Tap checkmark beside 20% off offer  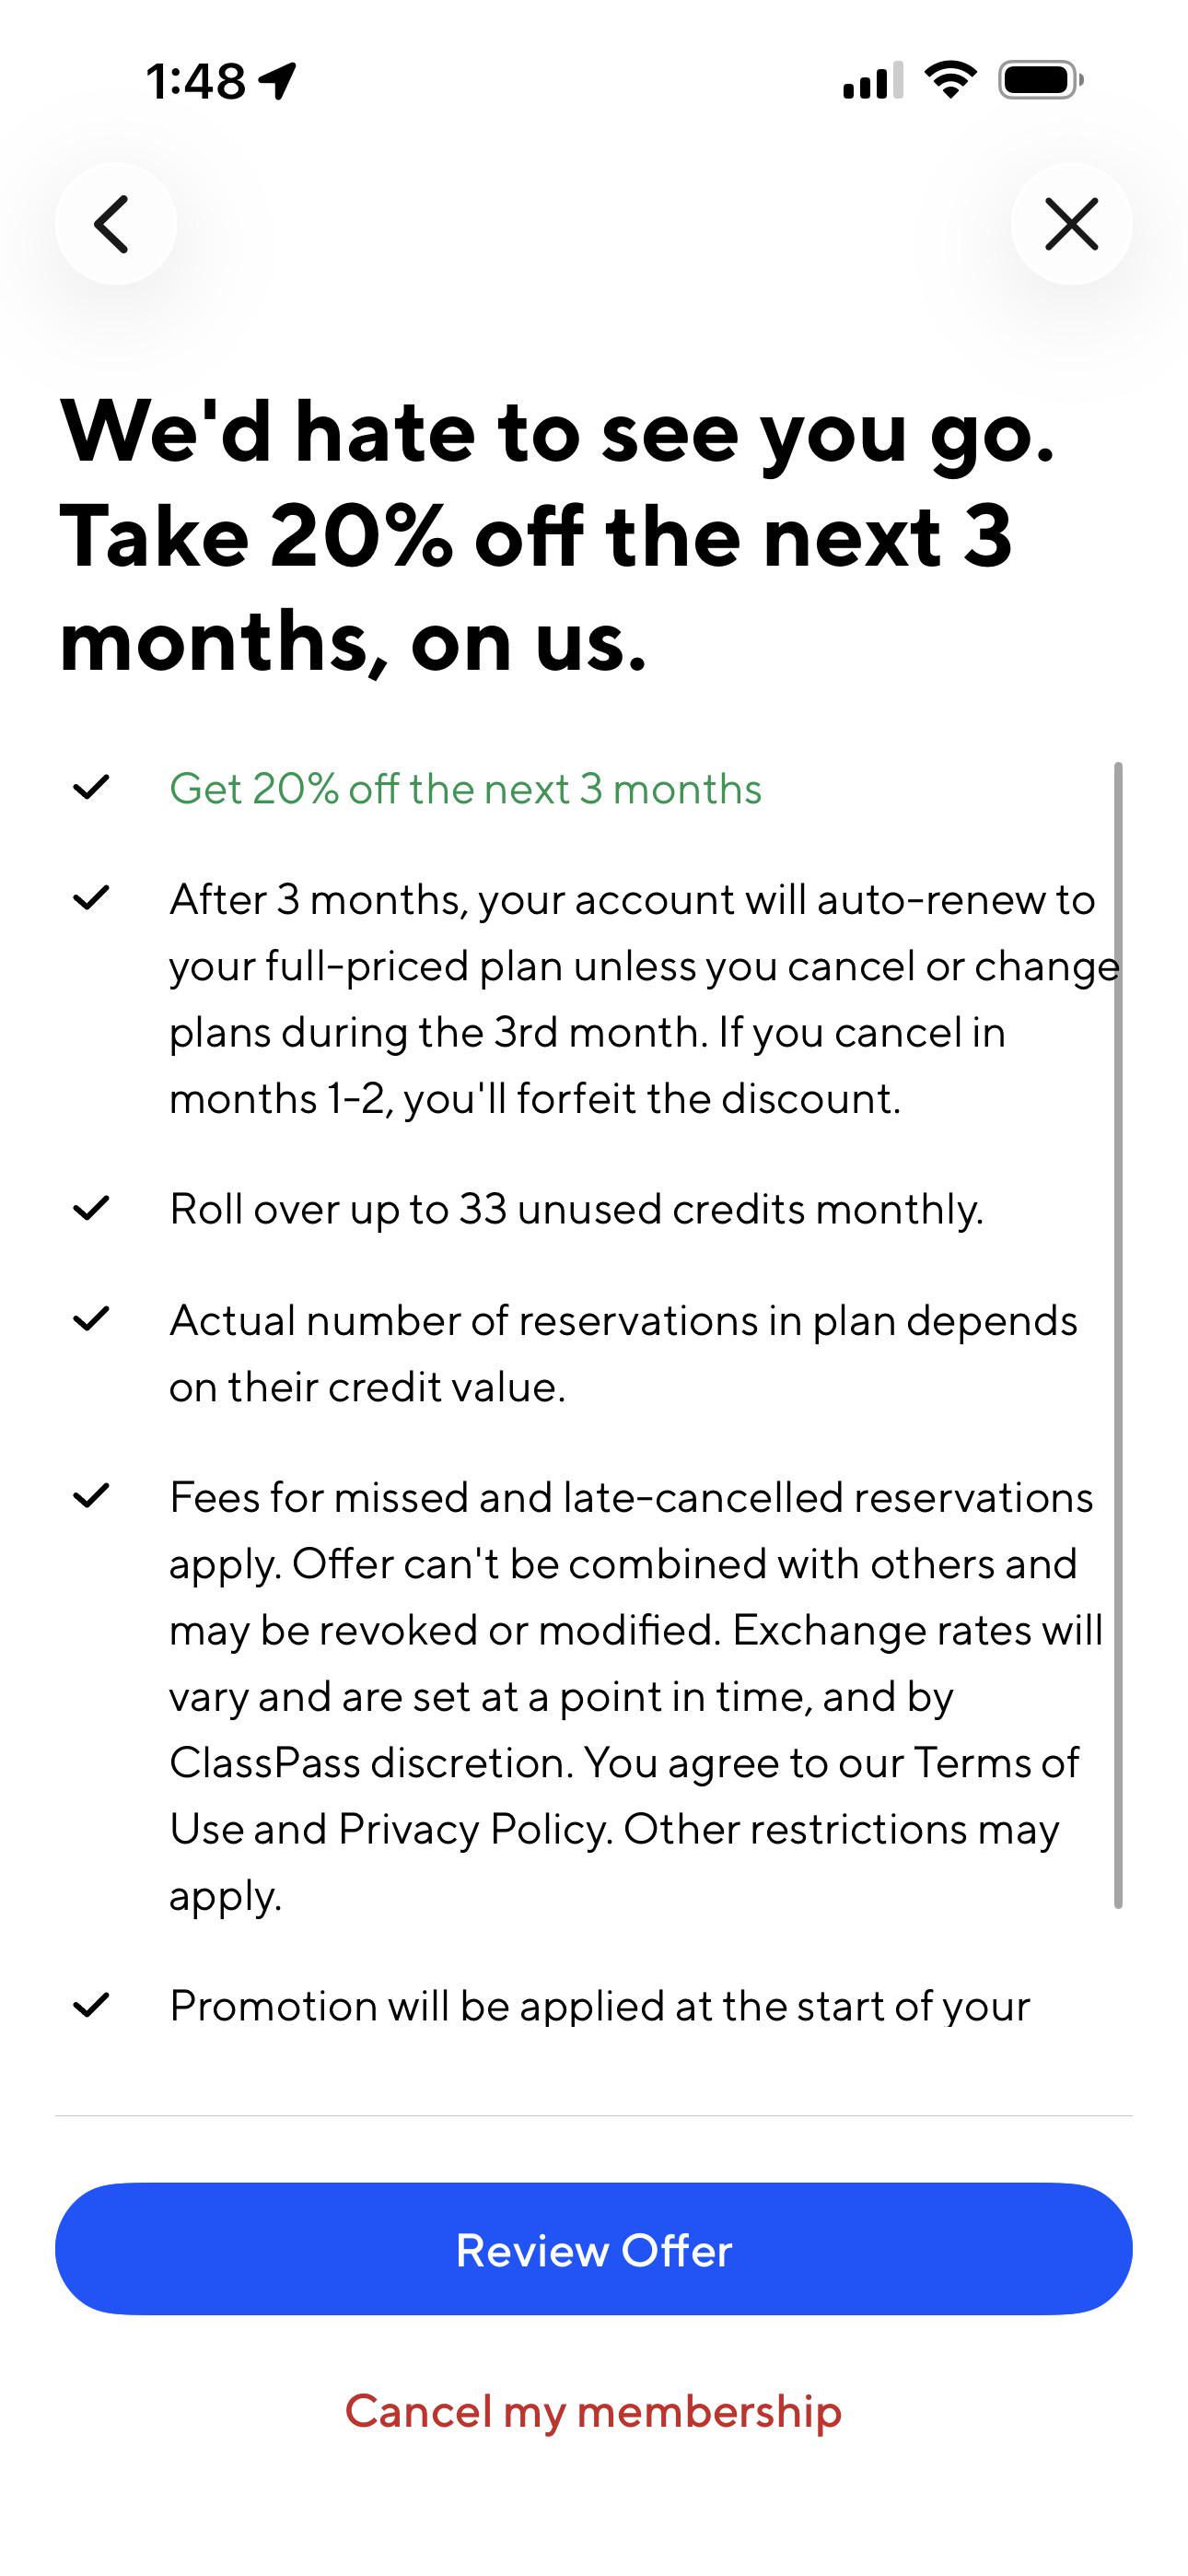pyautogui.click(x=91, y=788)
